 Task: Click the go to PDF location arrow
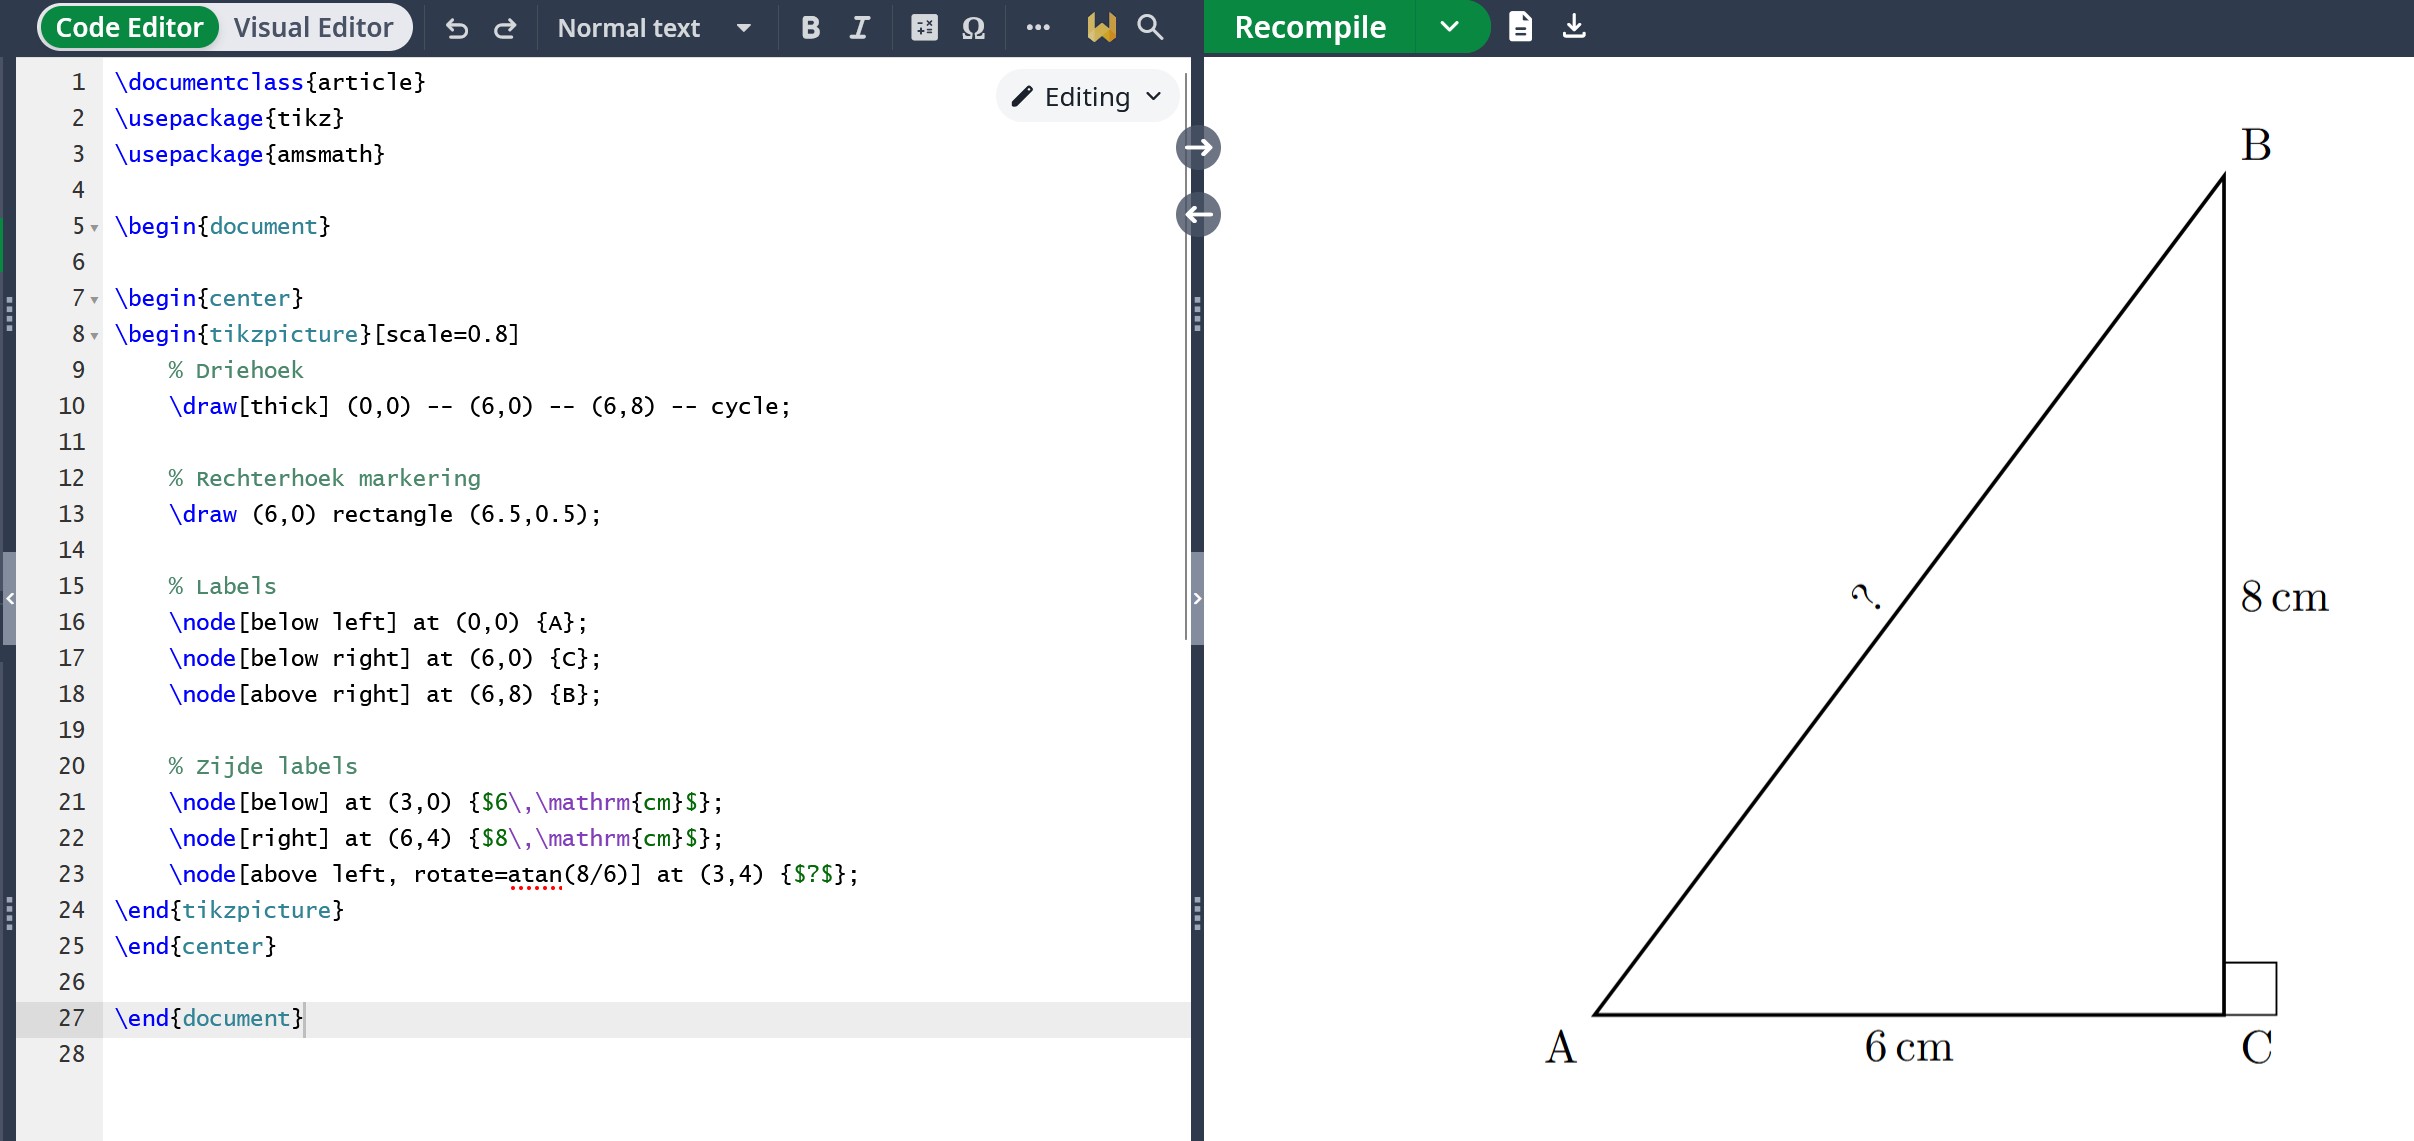tap(1198, 148)
